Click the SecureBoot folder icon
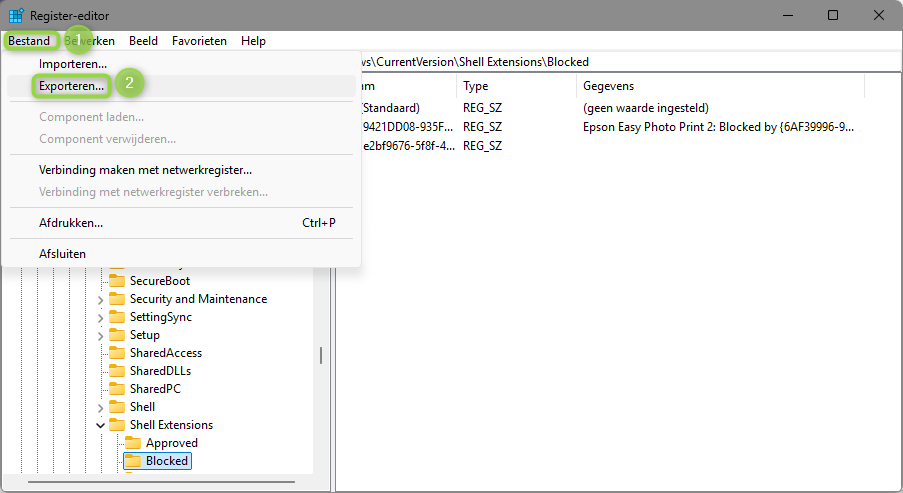 pos(117,281)
